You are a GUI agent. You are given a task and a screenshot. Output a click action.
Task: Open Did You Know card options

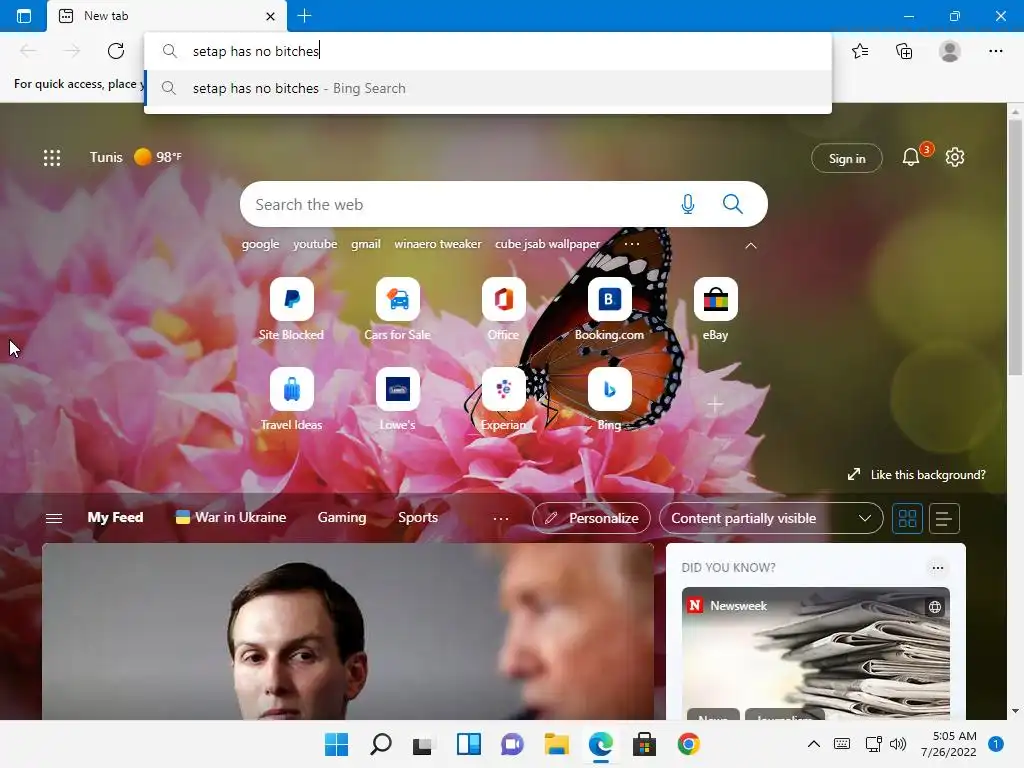pos(938,568)
